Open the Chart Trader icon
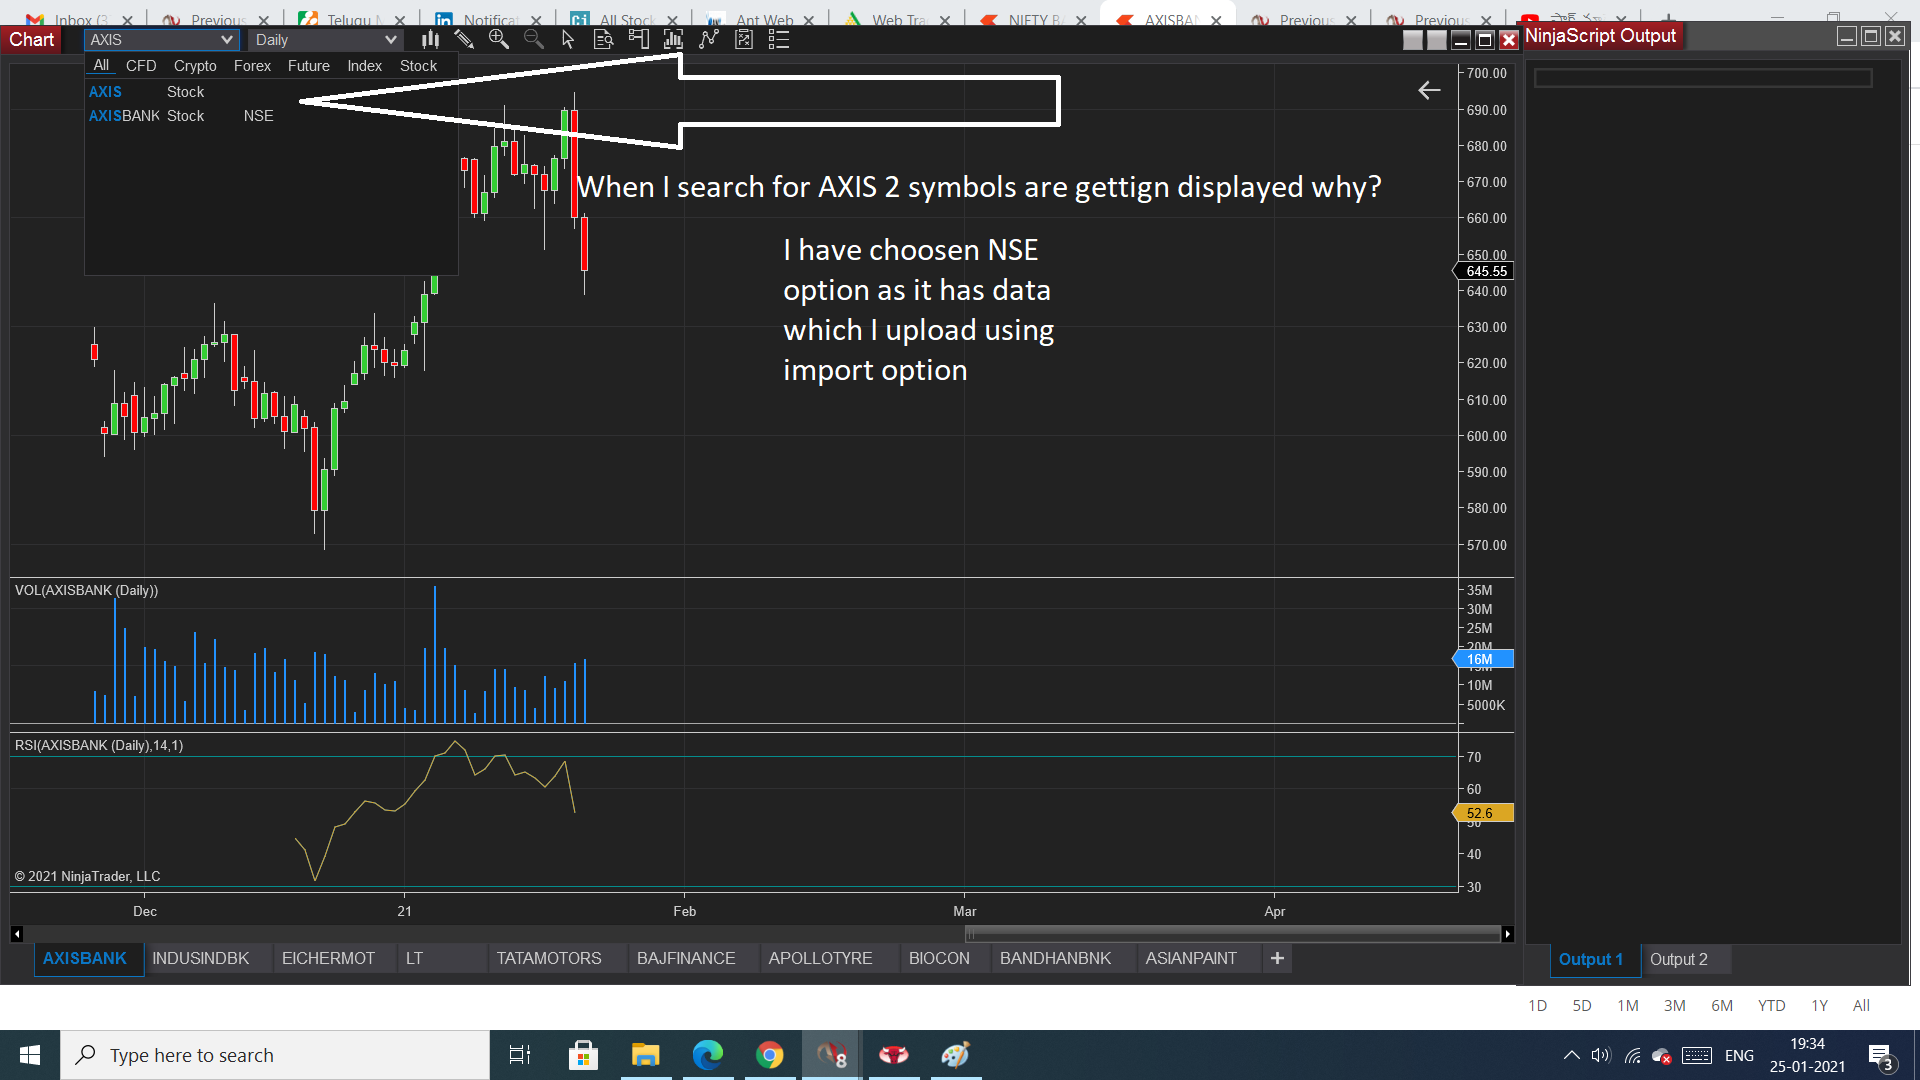The width and height of the screenshot is (1920, 1080). (638, 40)
